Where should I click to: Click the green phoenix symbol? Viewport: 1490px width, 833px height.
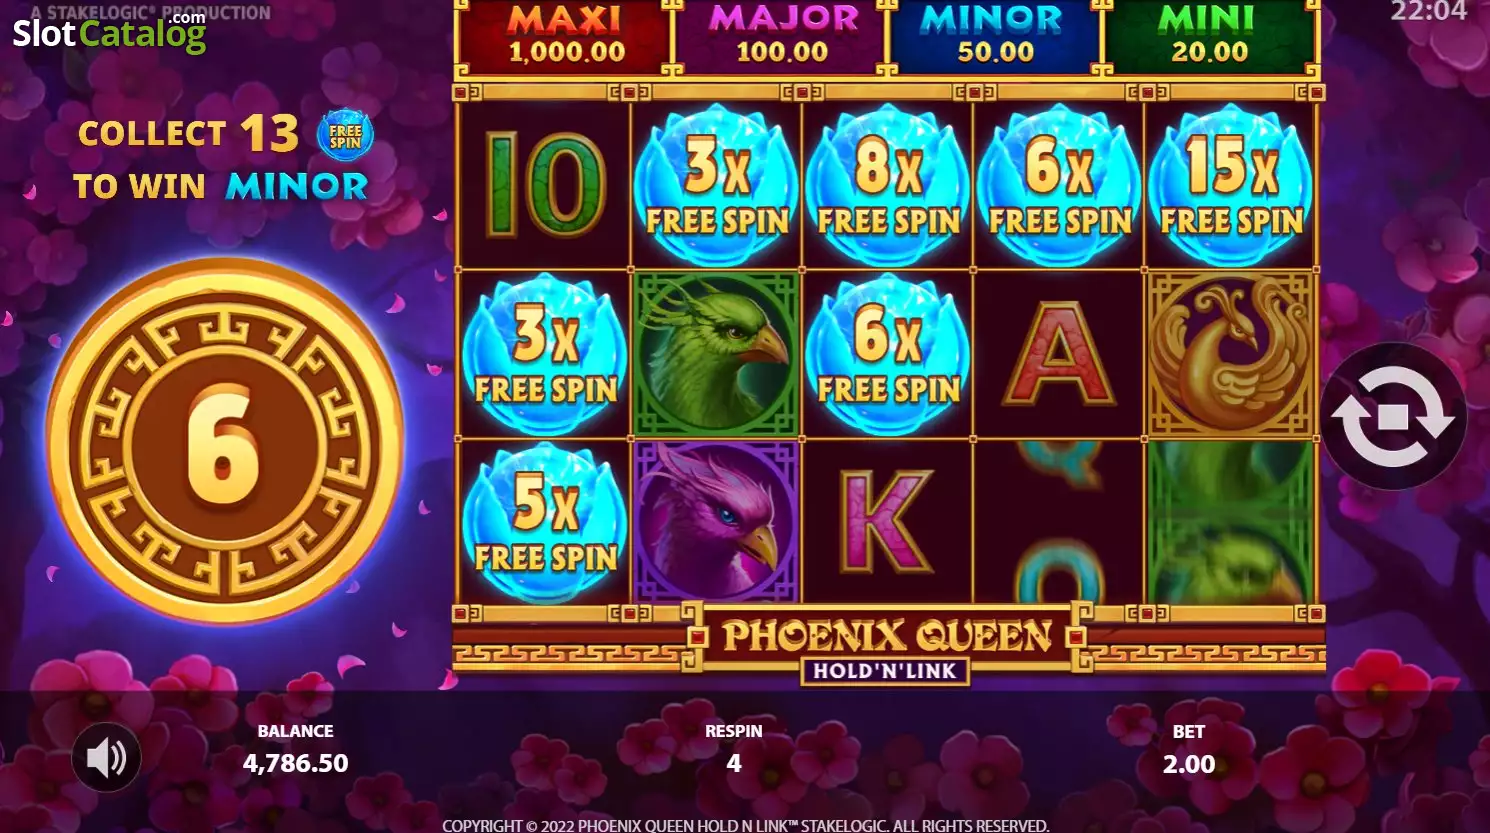click(716, 353)
